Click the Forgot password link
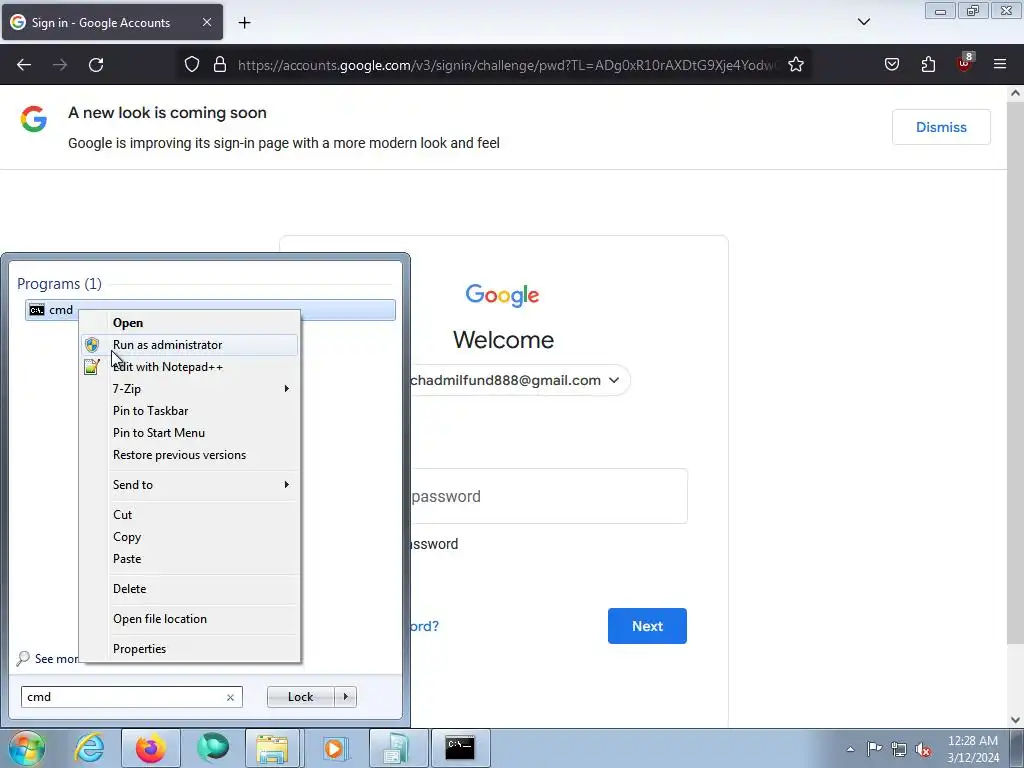This screenshot has height=768, width=1024. click(424, 626)
